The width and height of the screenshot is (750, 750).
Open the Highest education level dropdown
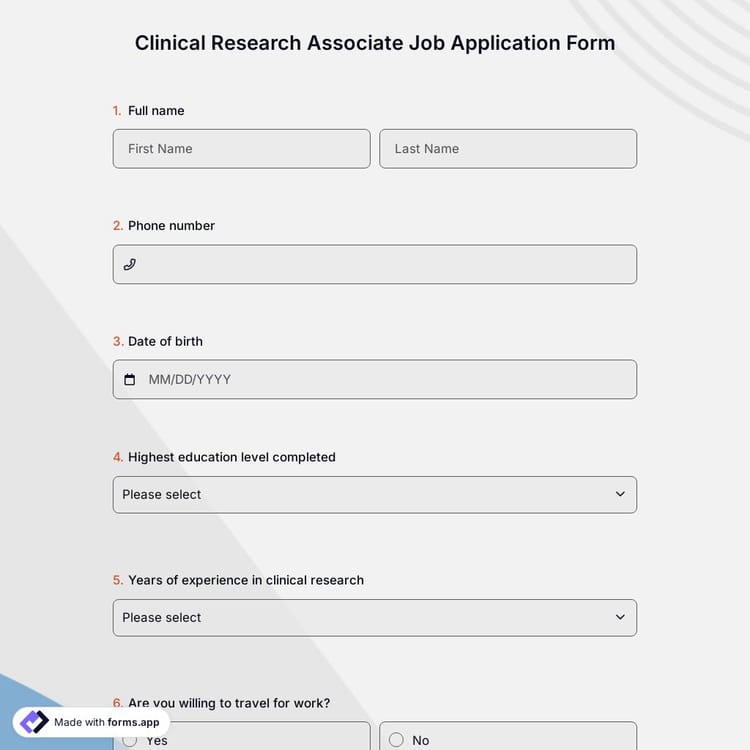coord(374,495)
